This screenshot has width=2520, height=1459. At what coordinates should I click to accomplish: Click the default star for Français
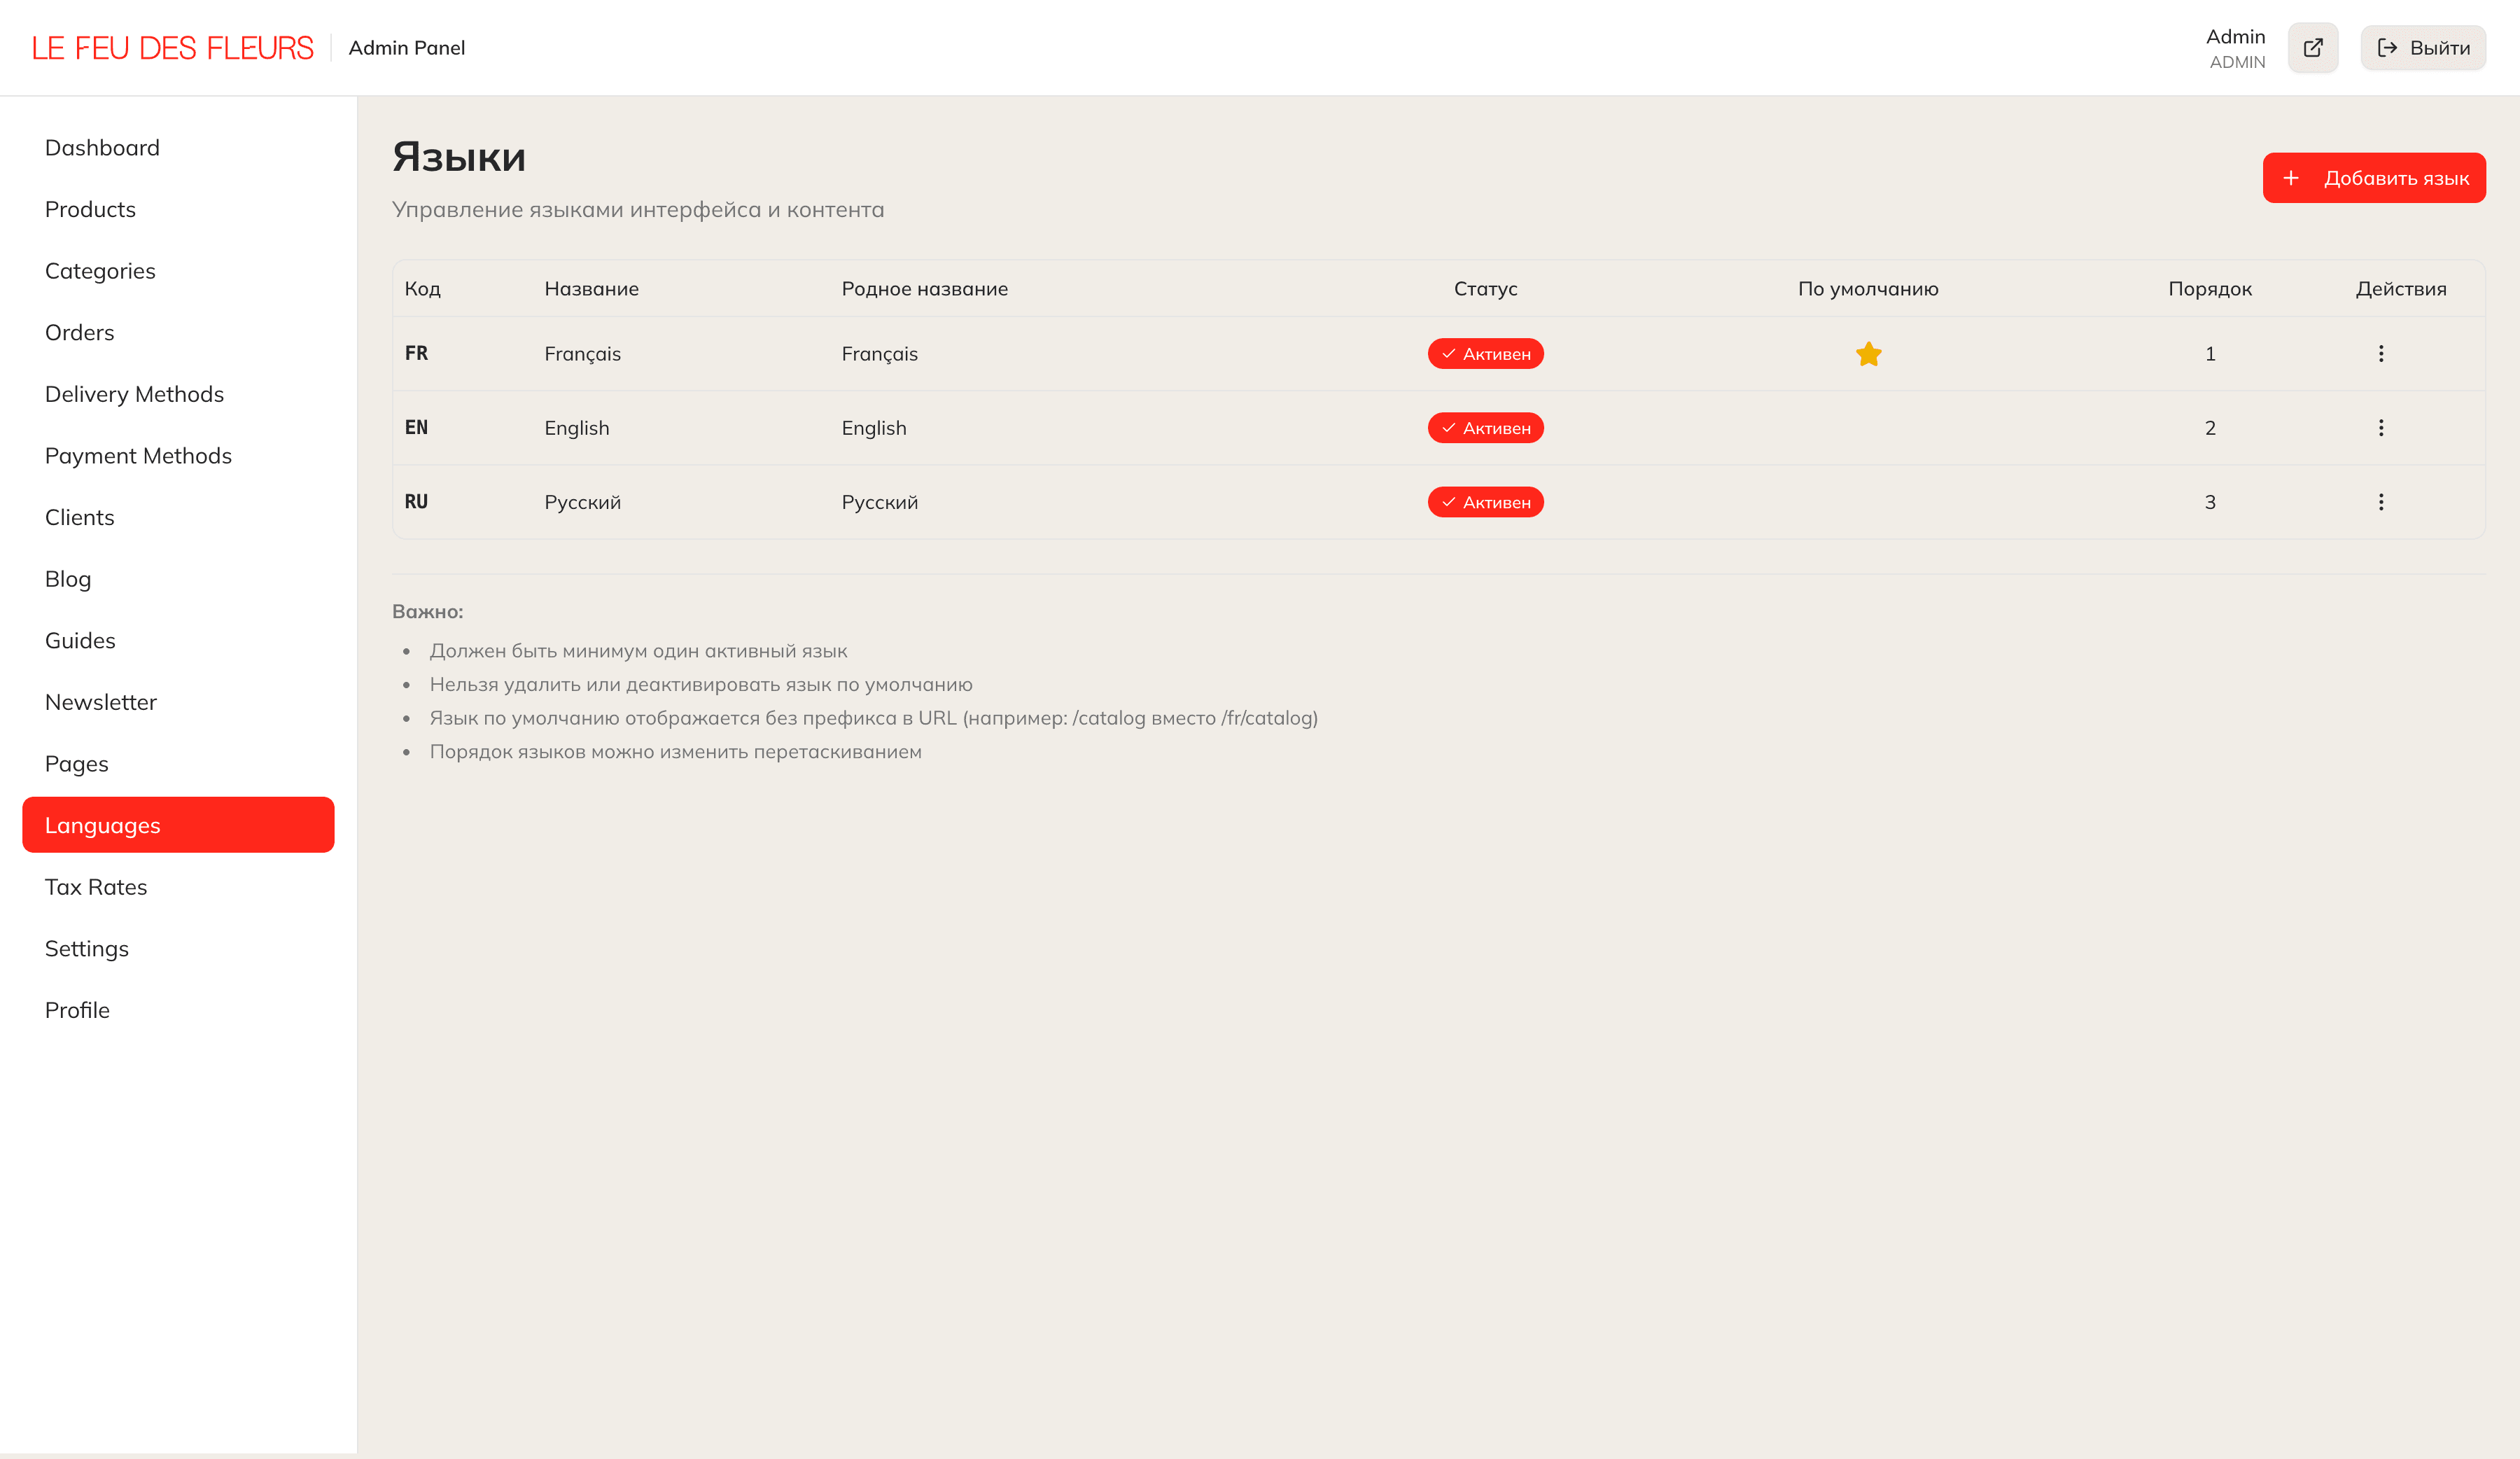(1868, 354)
